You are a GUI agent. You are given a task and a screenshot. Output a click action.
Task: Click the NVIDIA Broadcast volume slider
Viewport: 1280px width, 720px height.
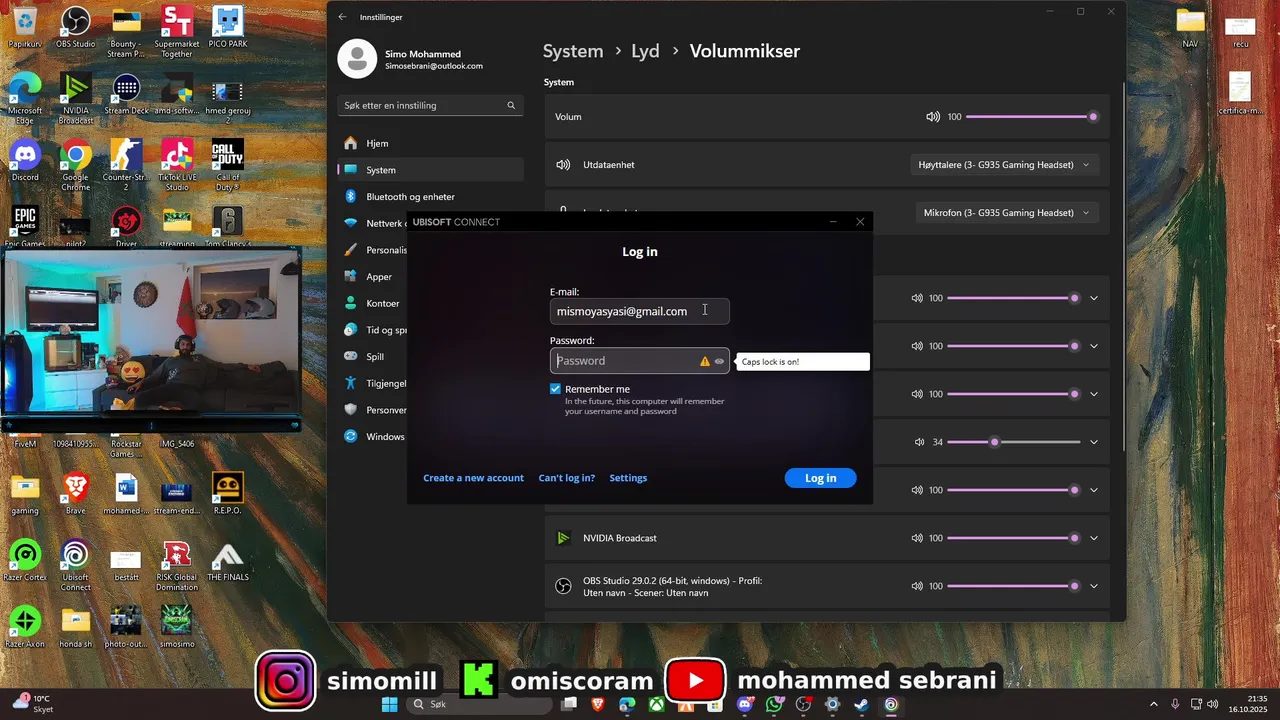click(1014, 538)
